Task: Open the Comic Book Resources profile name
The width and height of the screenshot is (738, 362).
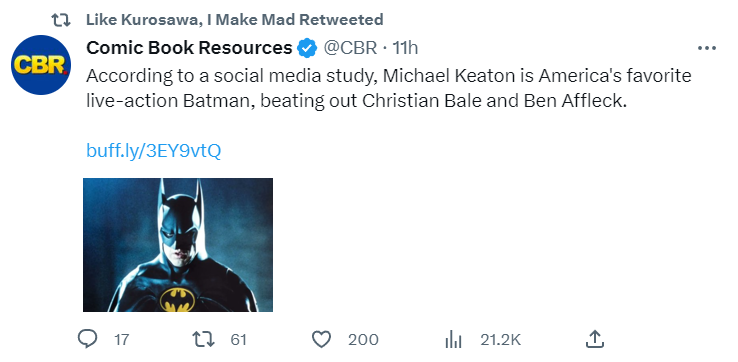Action: (x=189, y=48)
